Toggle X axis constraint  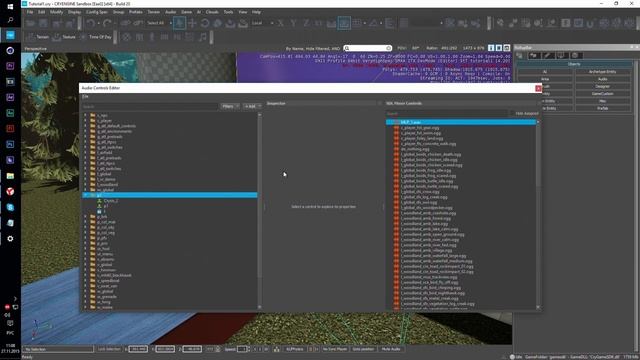tap(280, 23)
